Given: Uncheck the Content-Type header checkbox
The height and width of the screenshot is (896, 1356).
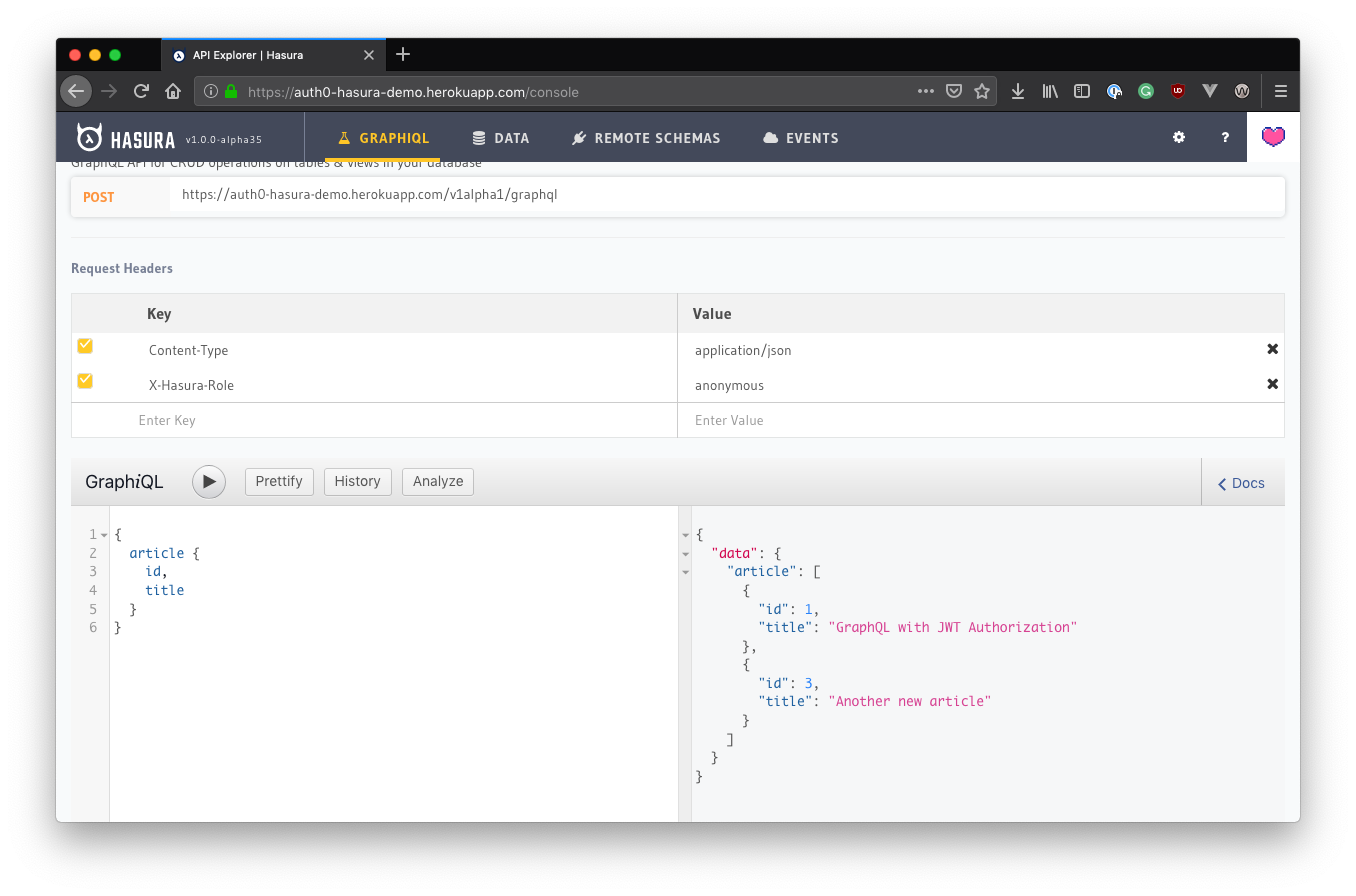Looking at the screenshot, I should [x=85, y=346].
